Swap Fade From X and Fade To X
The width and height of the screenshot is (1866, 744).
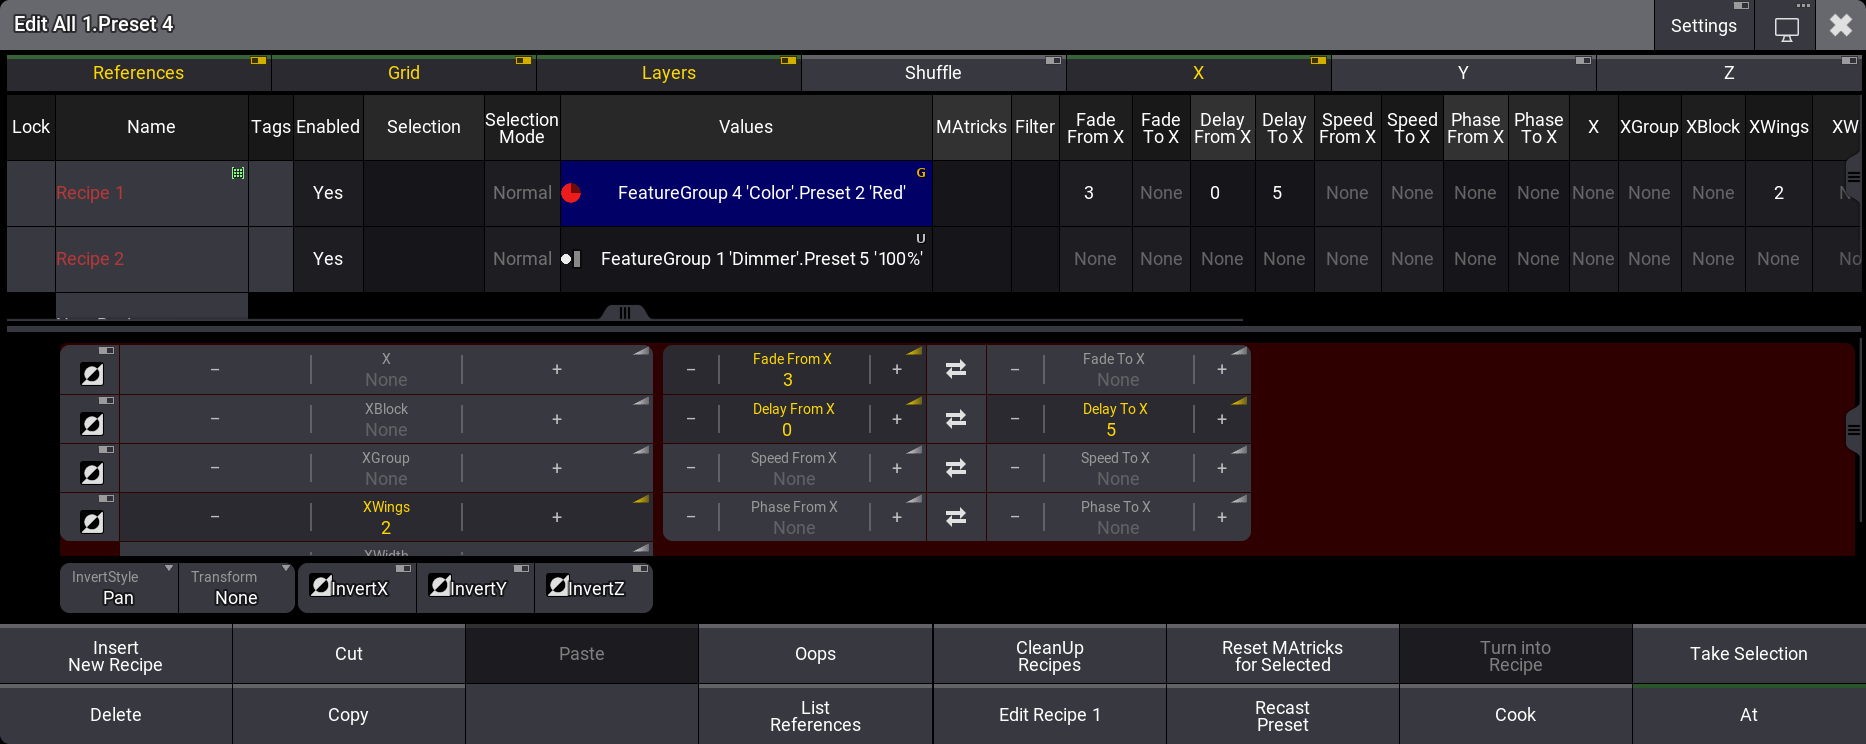pos(956,370)
